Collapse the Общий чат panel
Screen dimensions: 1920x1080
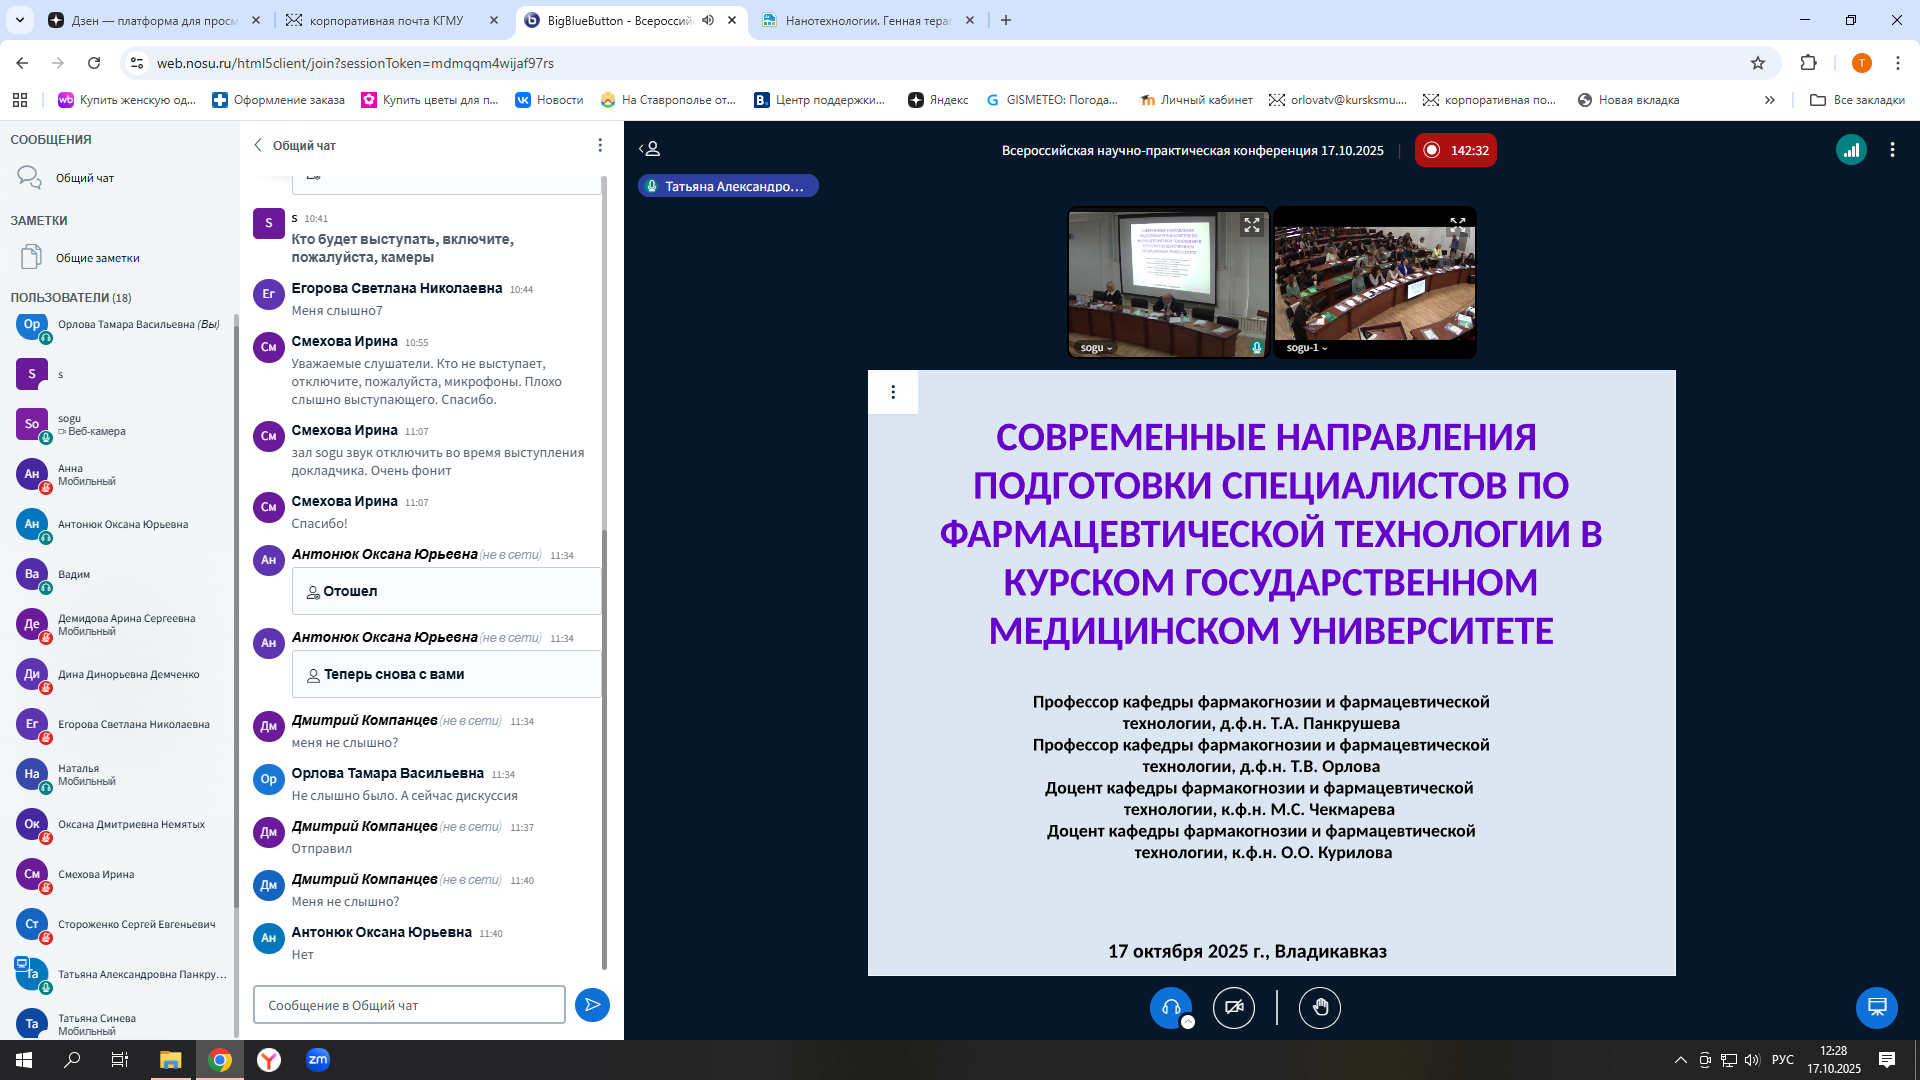pos(259,145)
